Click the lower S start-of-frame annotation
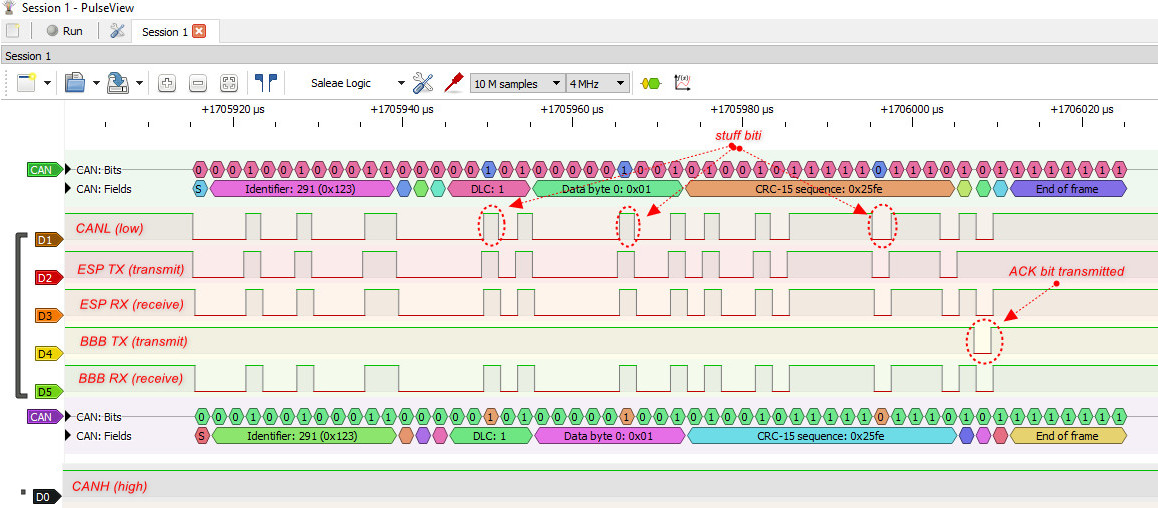 pos(202,436)
